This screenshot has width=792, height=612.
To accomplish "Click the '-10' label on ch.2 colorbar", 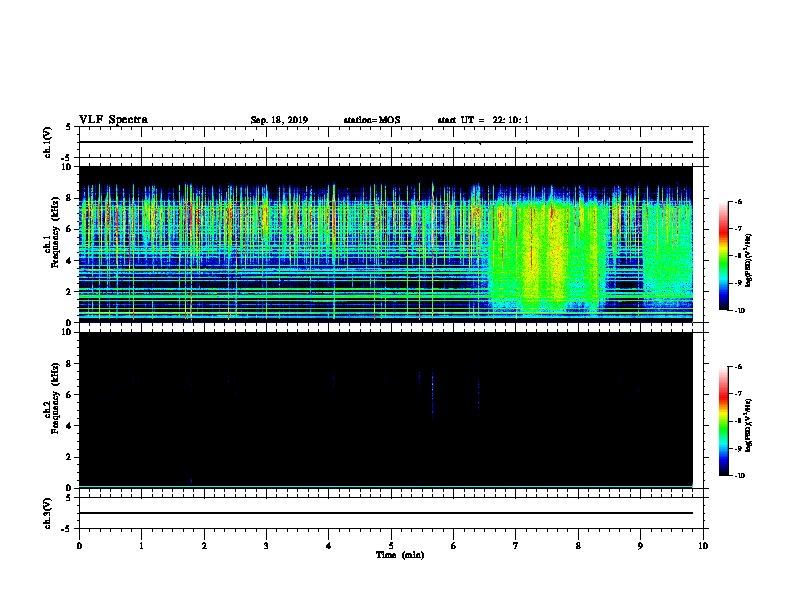I will (738, 476).
